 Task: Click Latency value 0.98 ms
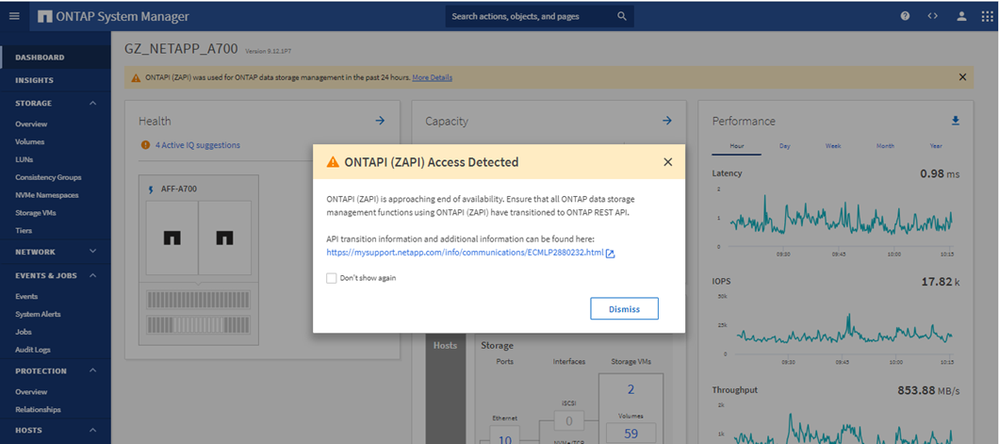(x=940, y=173)
